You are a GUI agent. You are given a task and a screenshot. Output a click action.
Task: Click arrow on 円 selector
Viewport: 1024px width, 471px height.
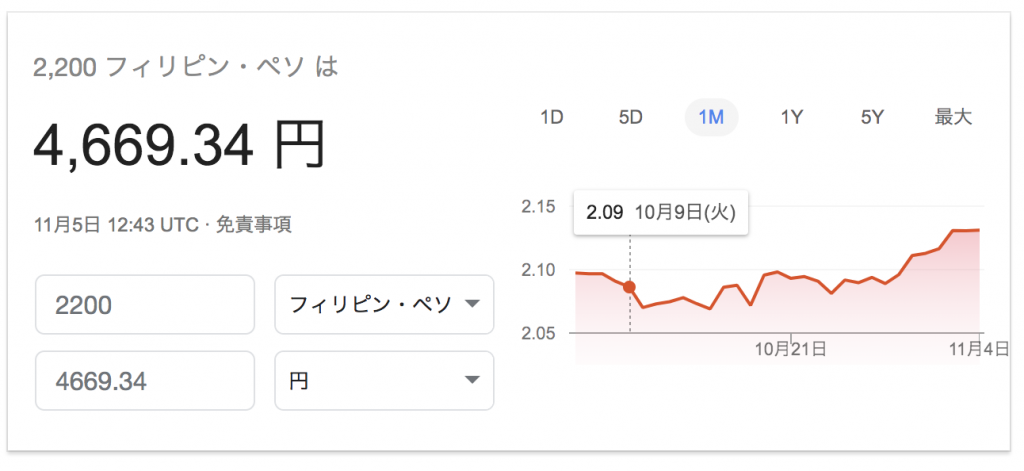pyautogui.click(x=472, y=380)
